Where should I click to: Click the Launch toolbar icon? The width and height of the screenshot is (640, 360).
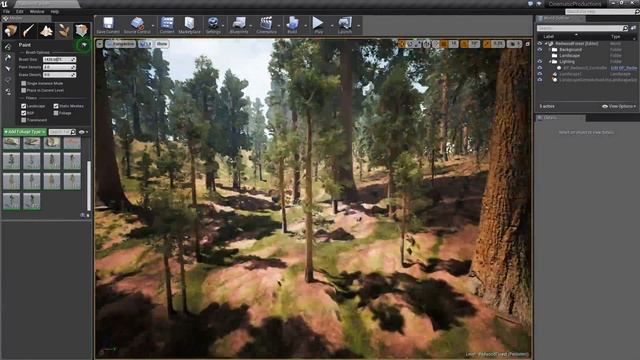coord(345,25)
